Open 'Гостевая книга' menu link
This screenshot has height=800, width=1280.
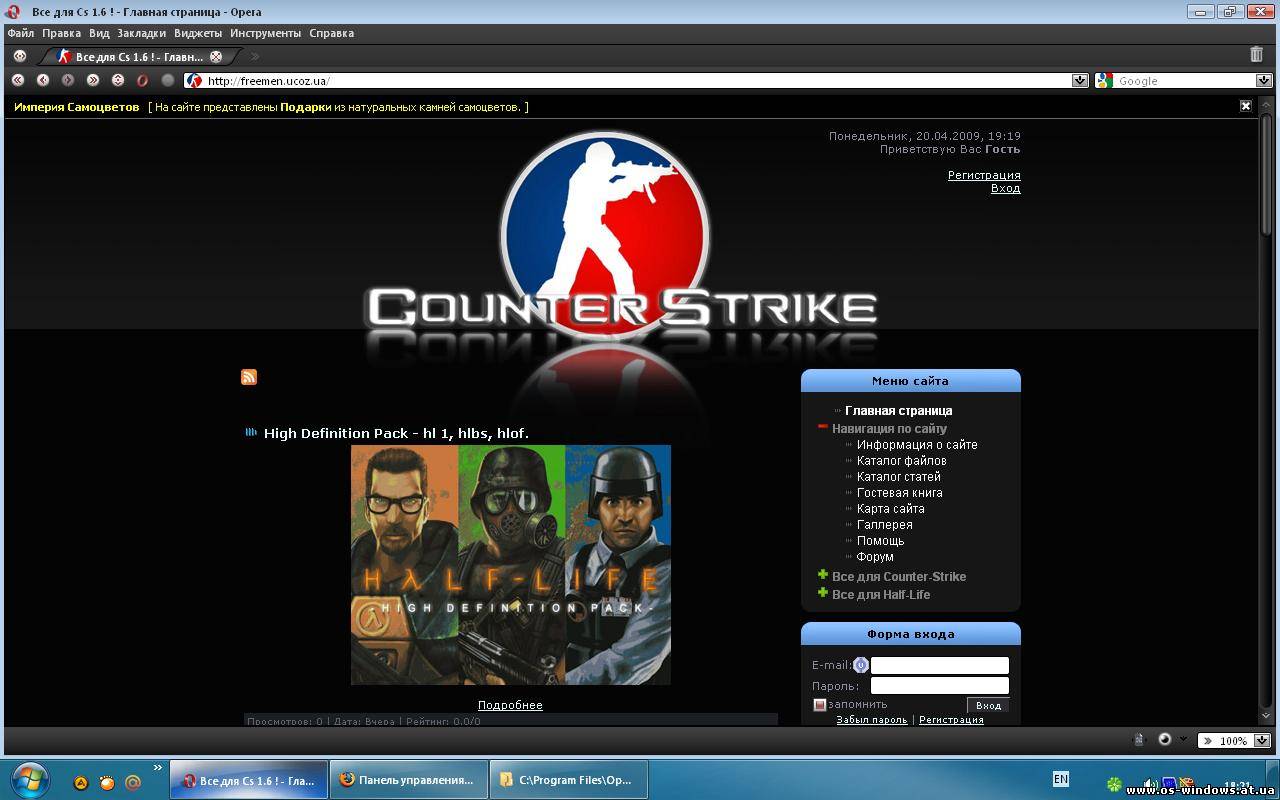[x=899, y=493]
